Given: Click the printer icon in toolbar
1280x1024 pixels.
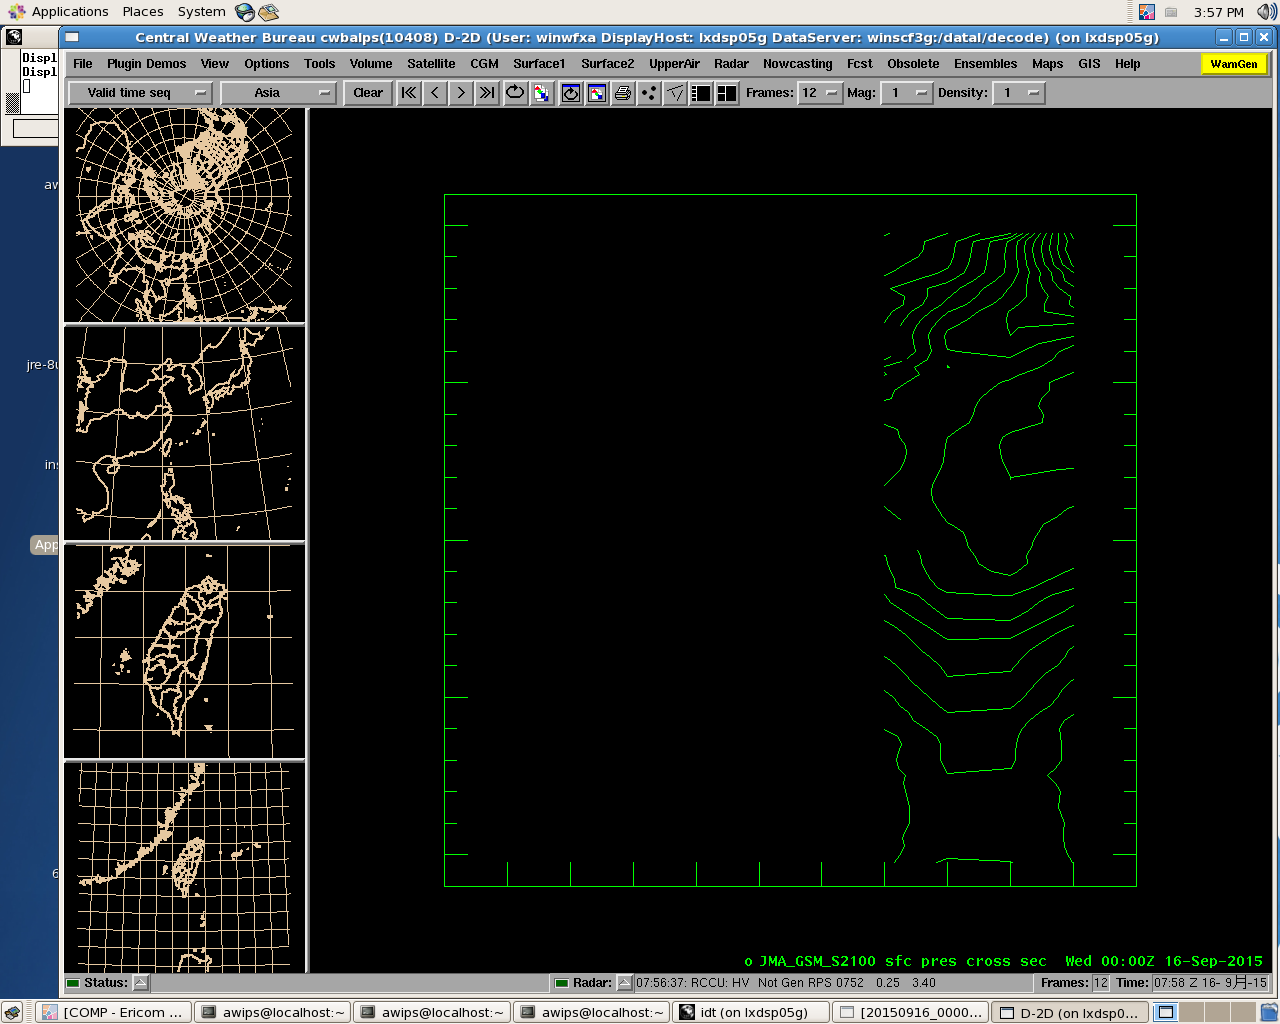Looking at the screenshot, I should point(623,93).
